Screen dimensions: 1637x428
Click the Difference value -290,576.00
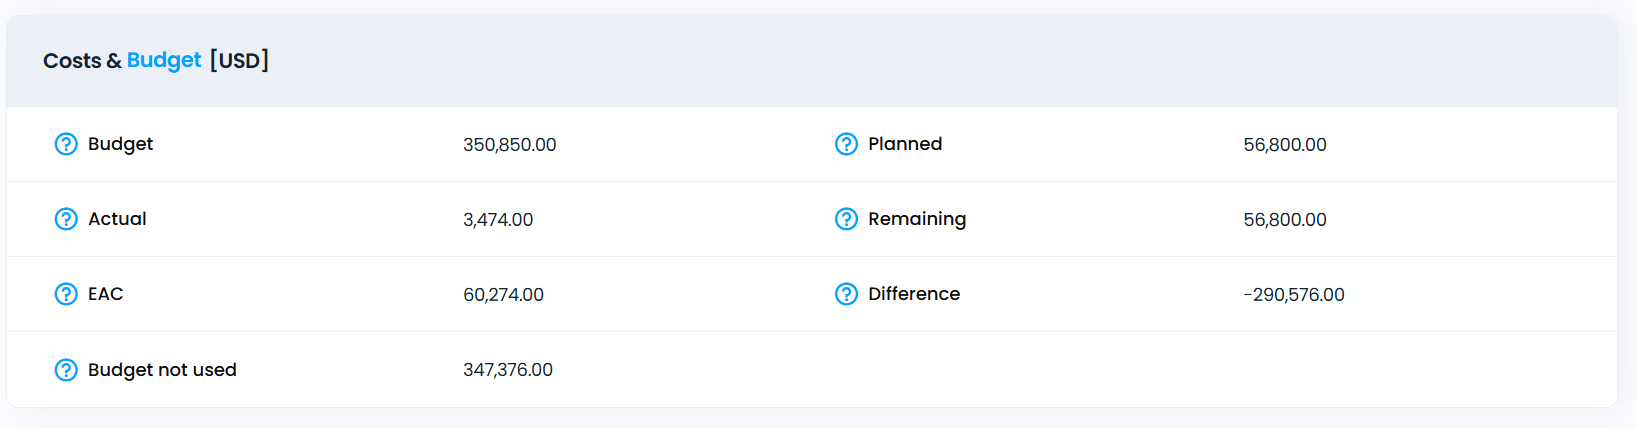coord(1294,295)
